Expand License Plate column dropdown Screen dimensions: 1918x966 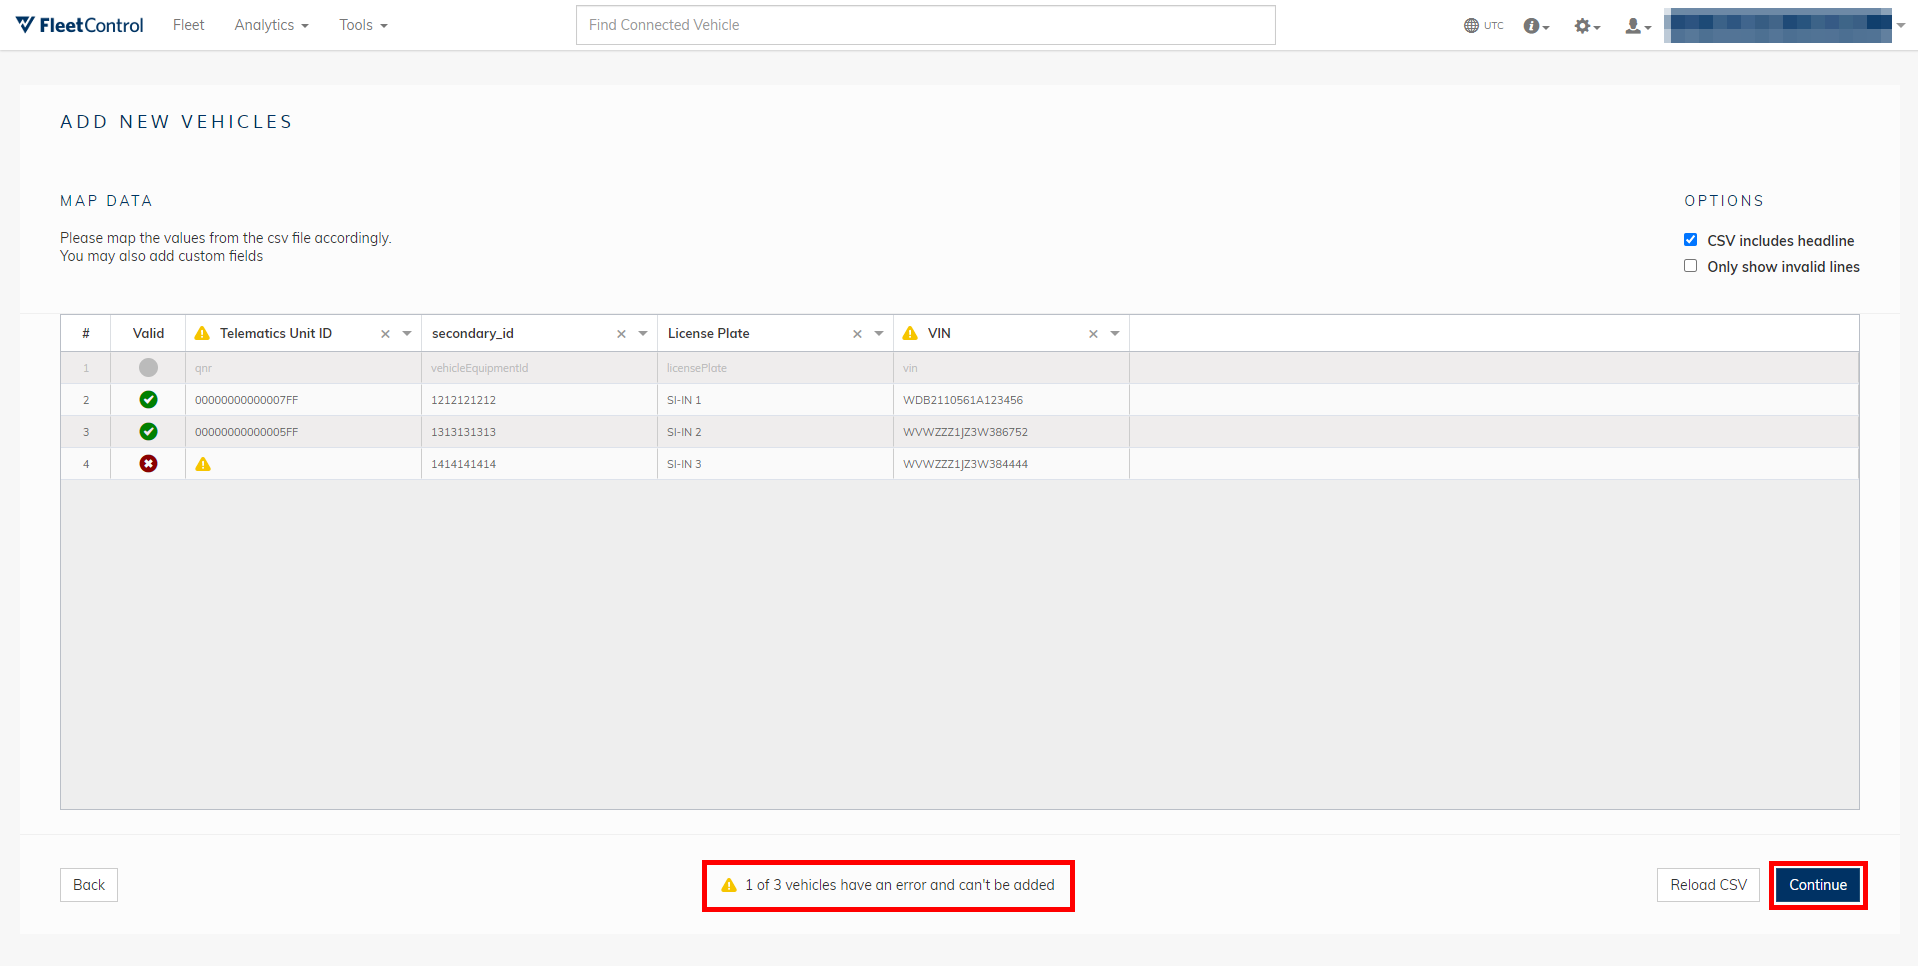(x=879, y=334)
